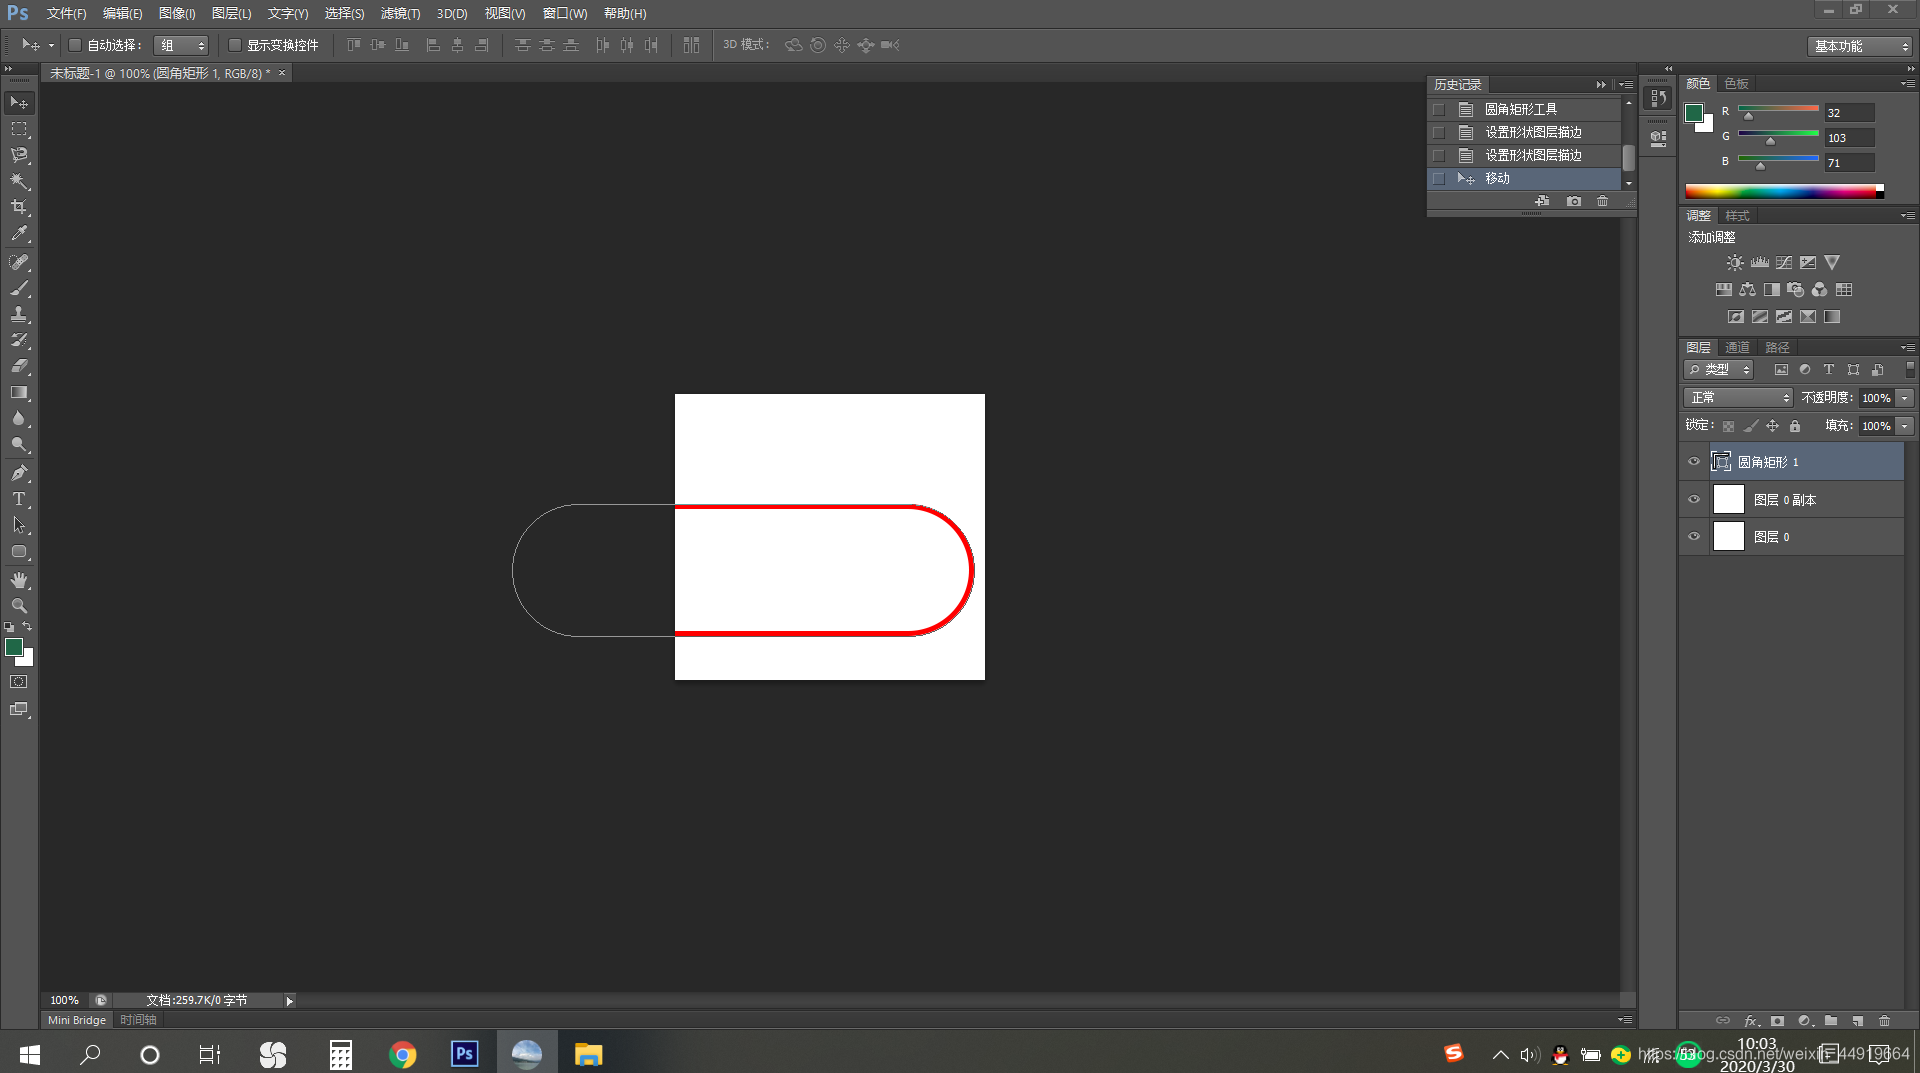Open the Mini Bridge panel

coord(77,1020)
